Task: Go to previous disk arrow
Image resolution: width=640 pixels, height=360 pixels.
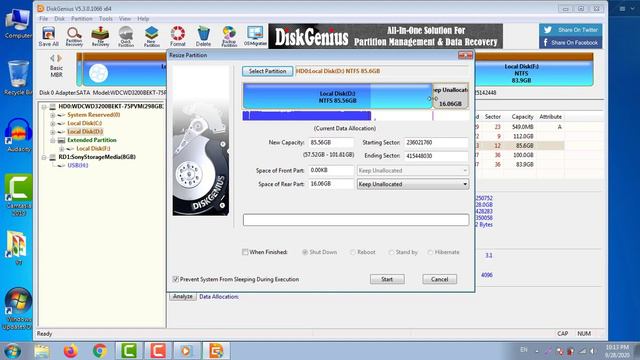Action: tap(52, 58)
